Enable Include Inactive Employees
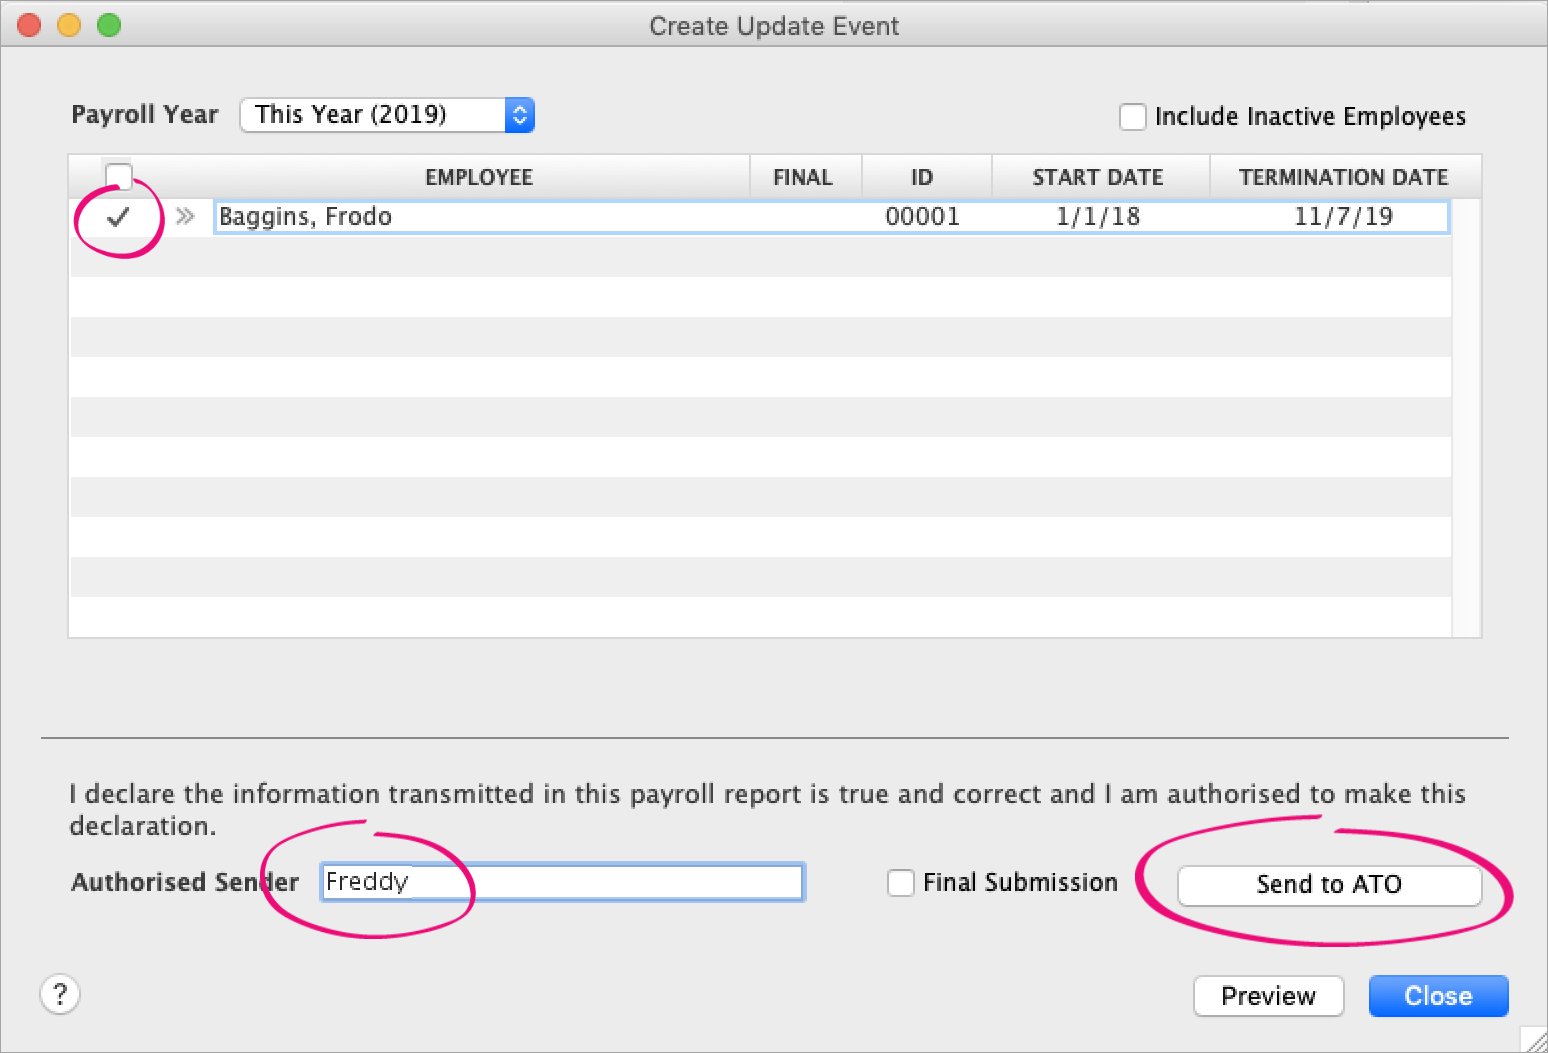This screenshot has width=1548, height=1053. click(x=1132, y=117)
